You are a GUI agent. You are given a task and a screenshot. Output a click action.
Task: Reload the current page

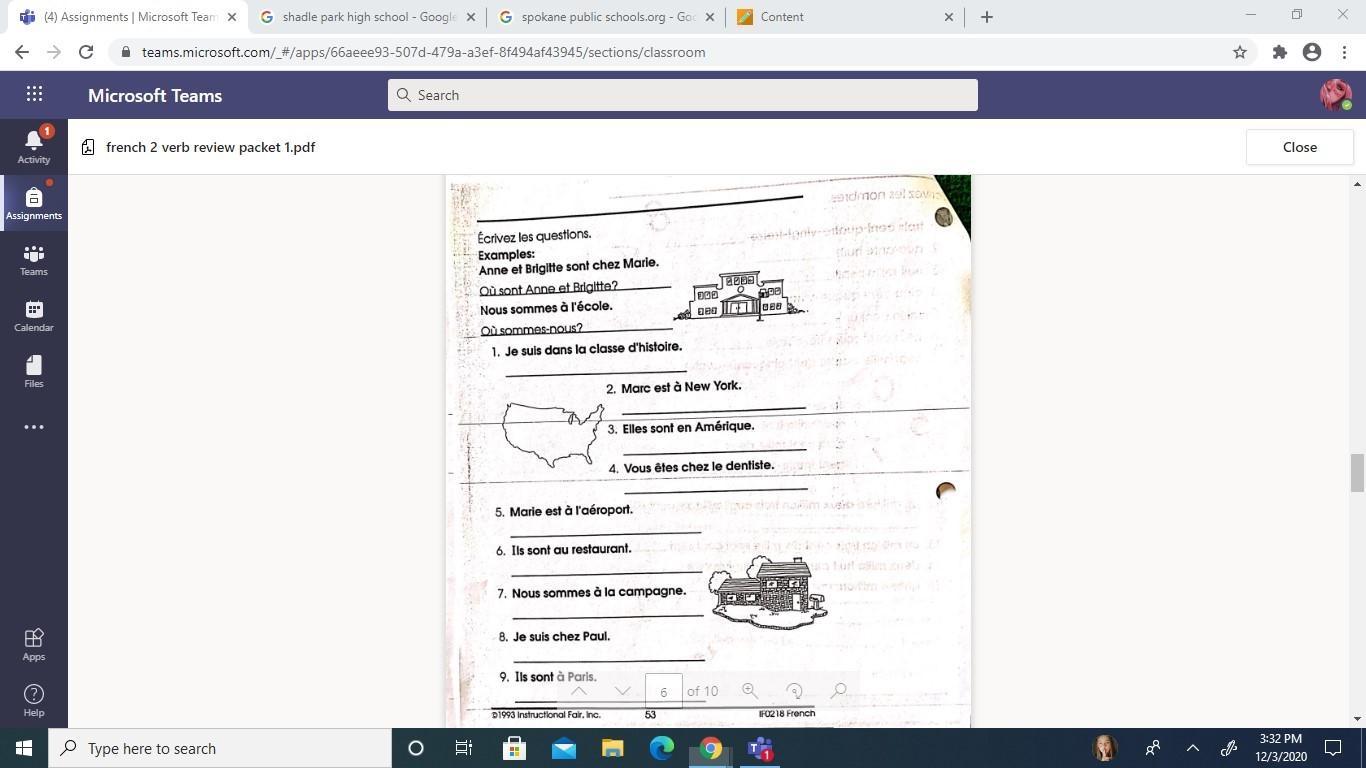click(86, 52)
